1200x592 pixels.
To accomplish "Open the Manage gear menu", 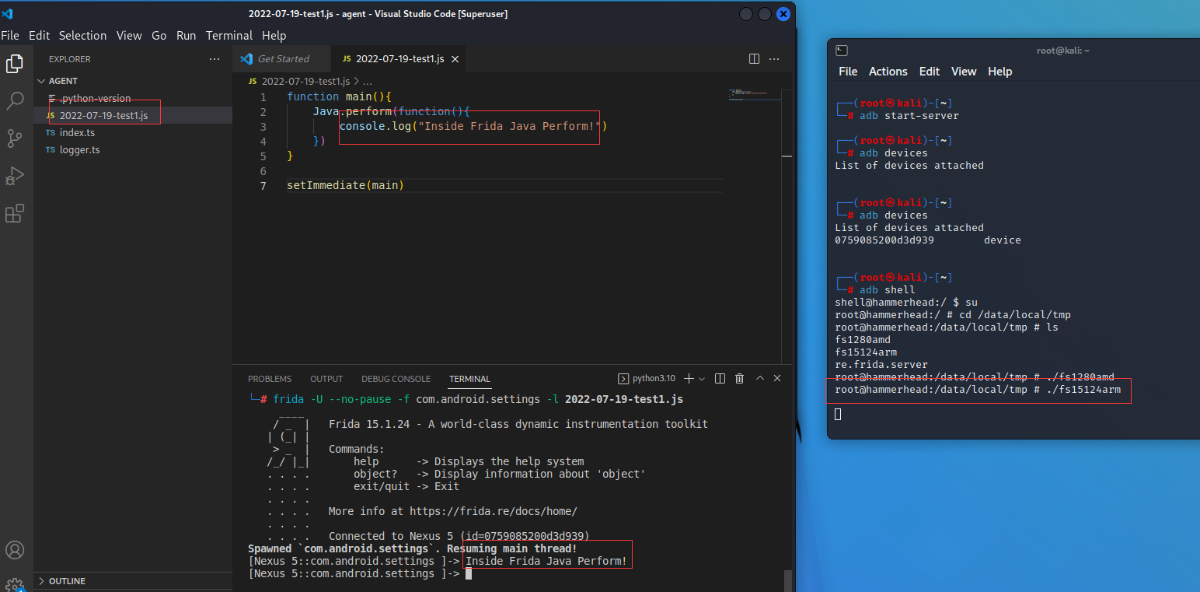I will (x=15, y=584).
